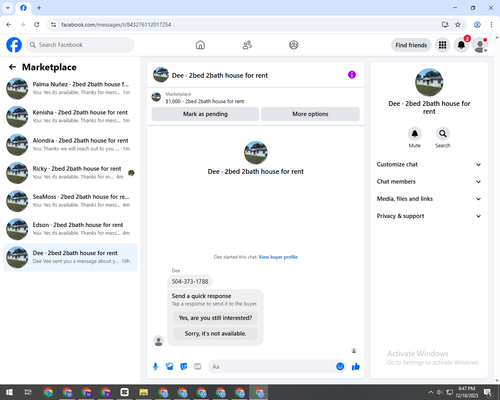Click the microphone voice clip icon

click(x=155, y=367)
